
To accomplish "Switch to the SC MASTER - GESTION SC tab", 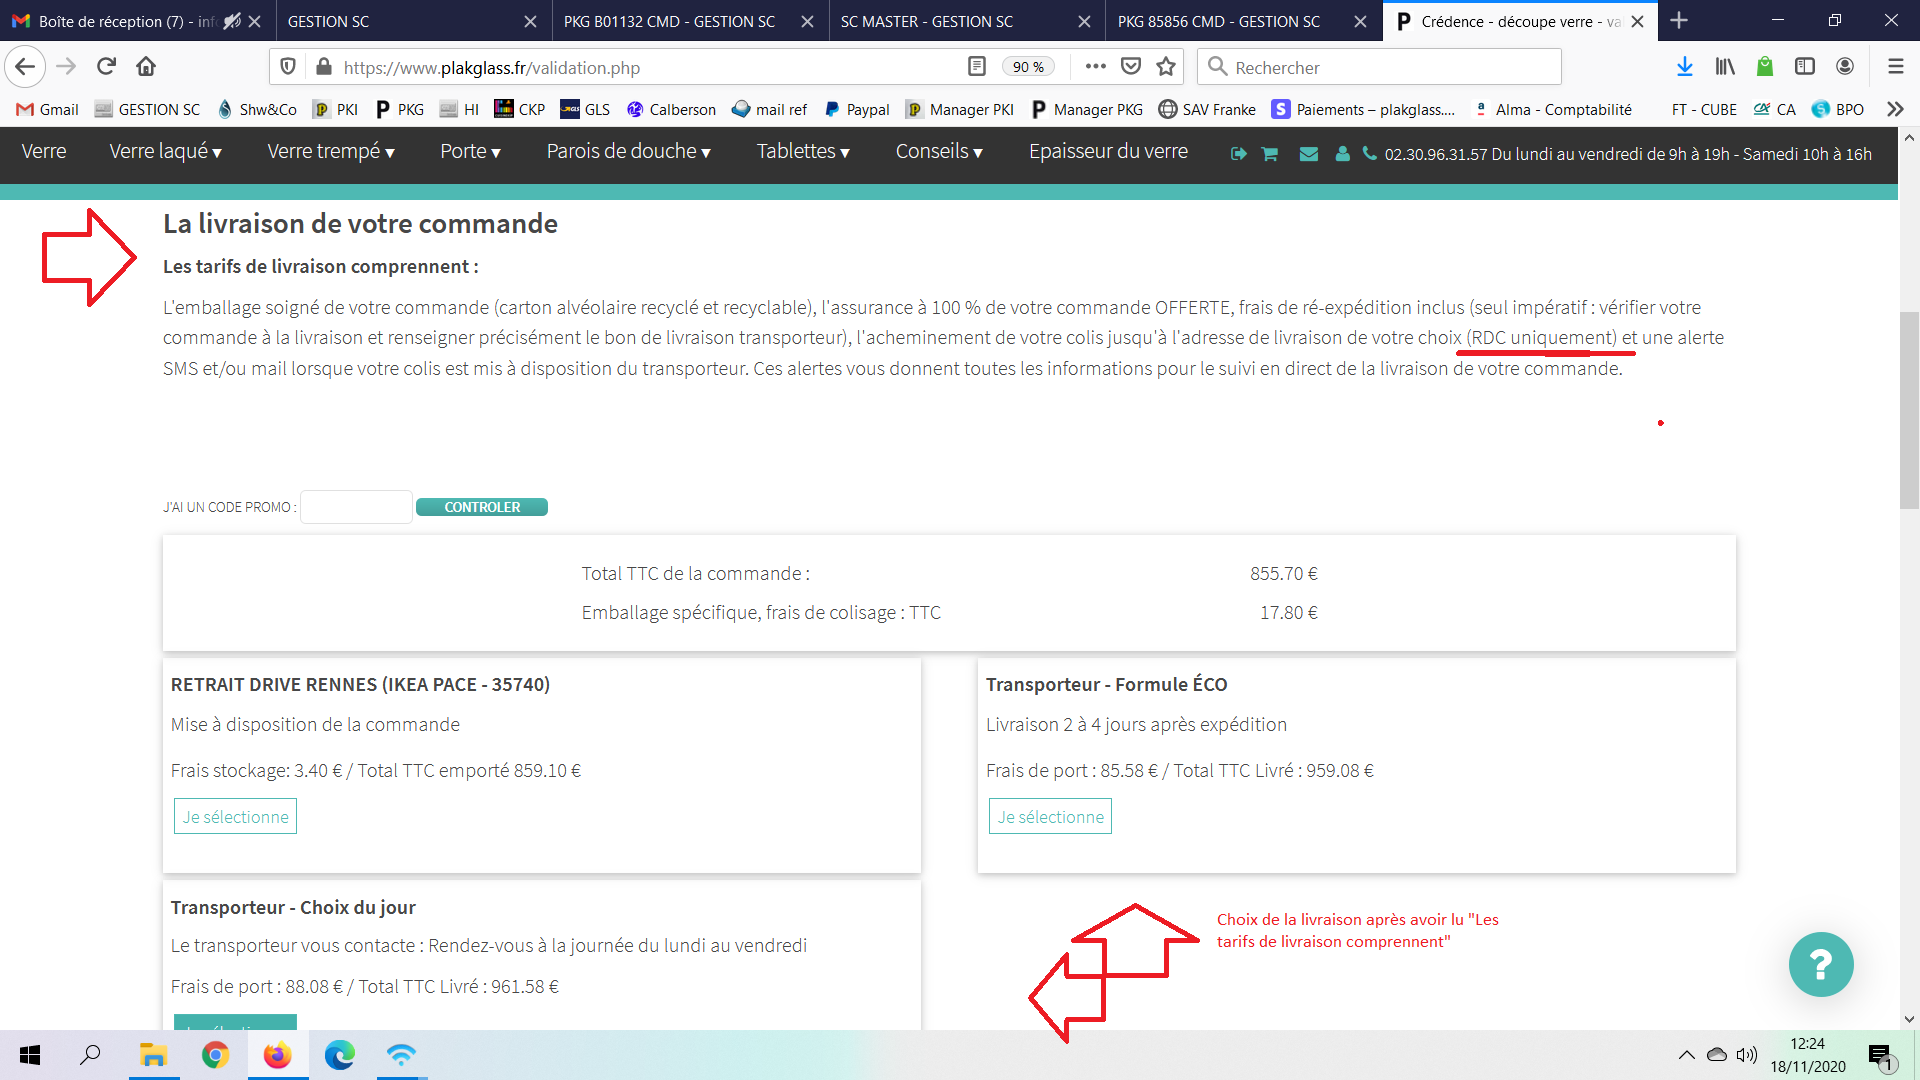I will tap(926, 21).
